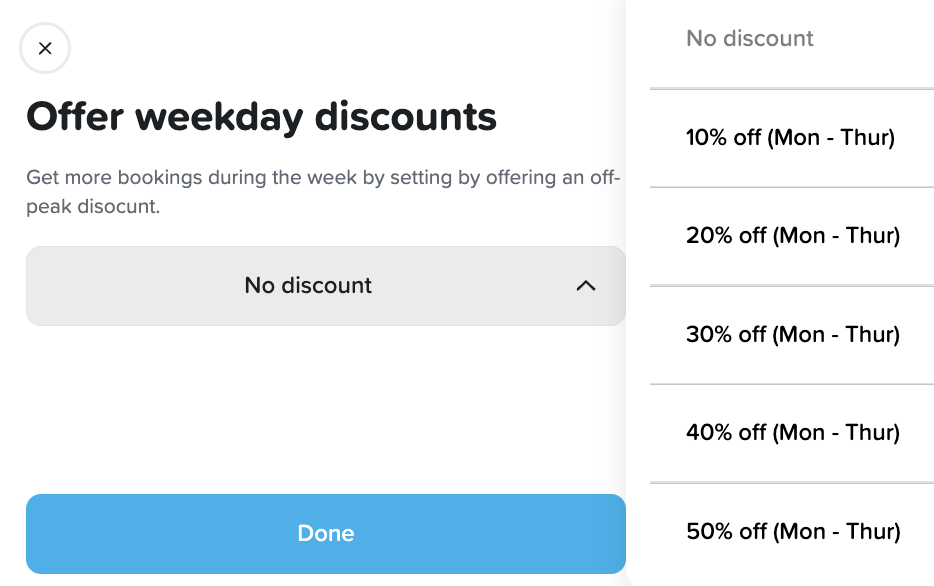The image size is (934, 586).
Task: Click the twenty percent Mon - Thur entry
Action: (792, 236)
